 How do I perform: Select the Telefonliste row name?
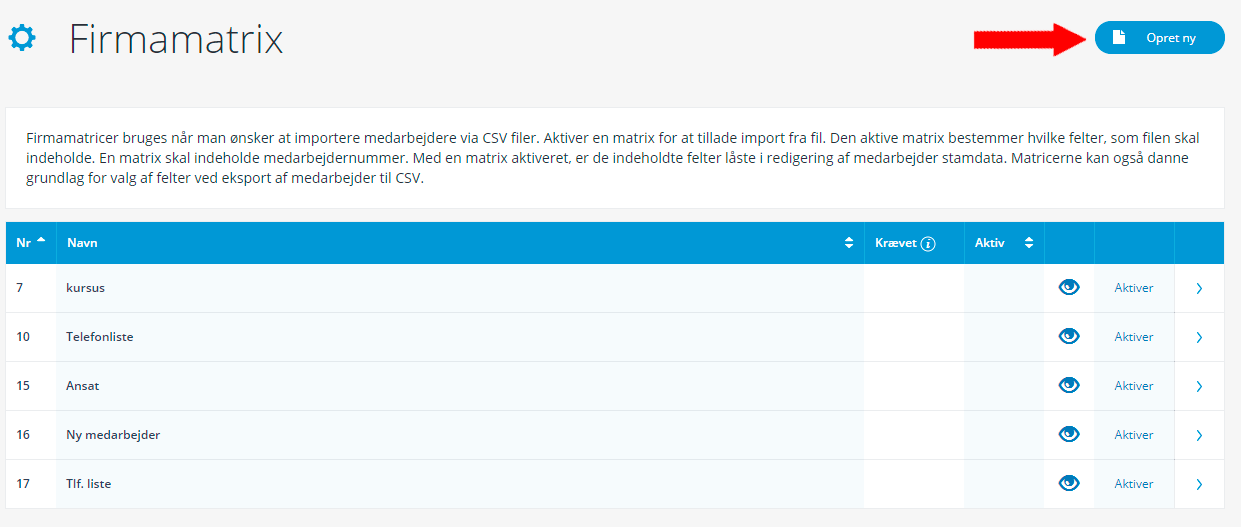100,337
